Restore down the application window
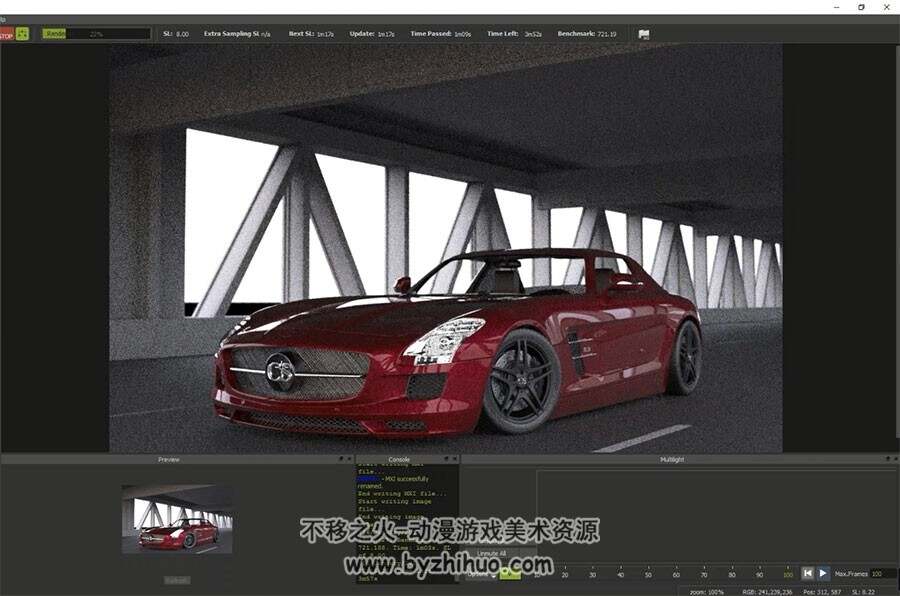 click(861, 7)
